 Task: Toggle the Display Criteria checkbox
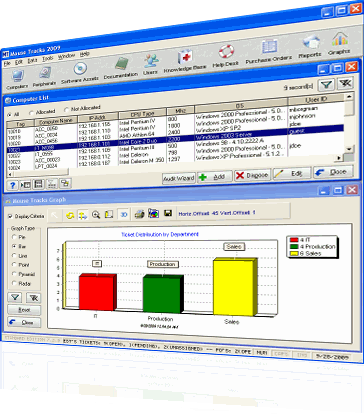coord(10,216)
